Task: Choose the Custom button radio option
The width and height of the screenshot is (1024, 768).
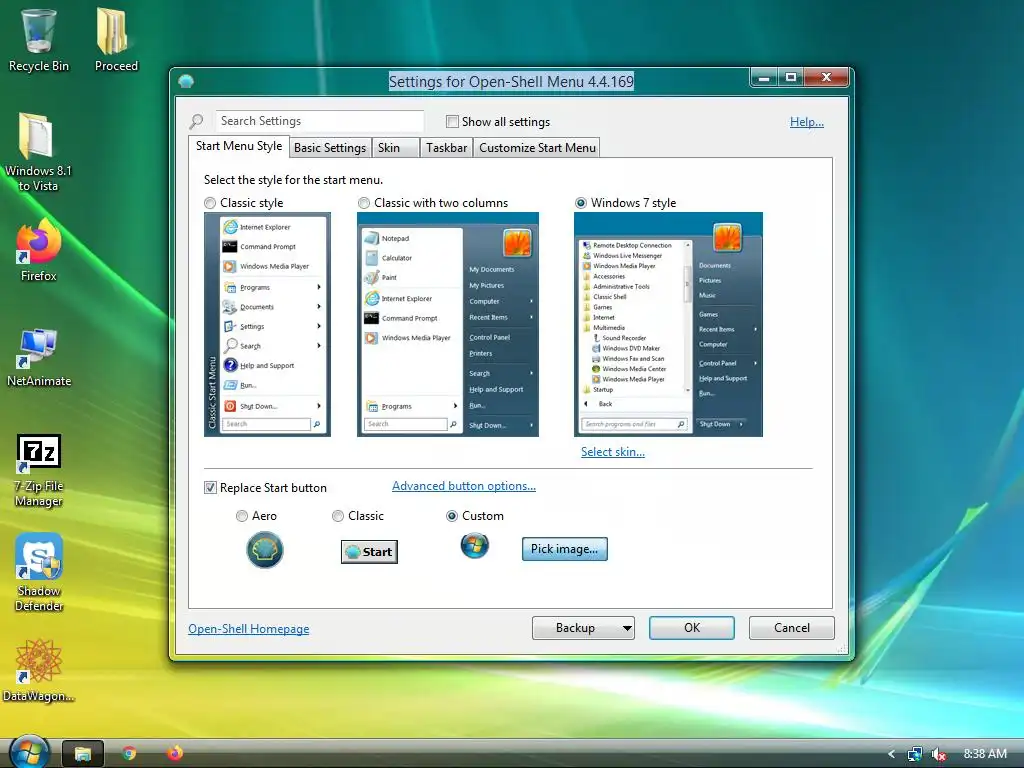Action: [451, 516]
